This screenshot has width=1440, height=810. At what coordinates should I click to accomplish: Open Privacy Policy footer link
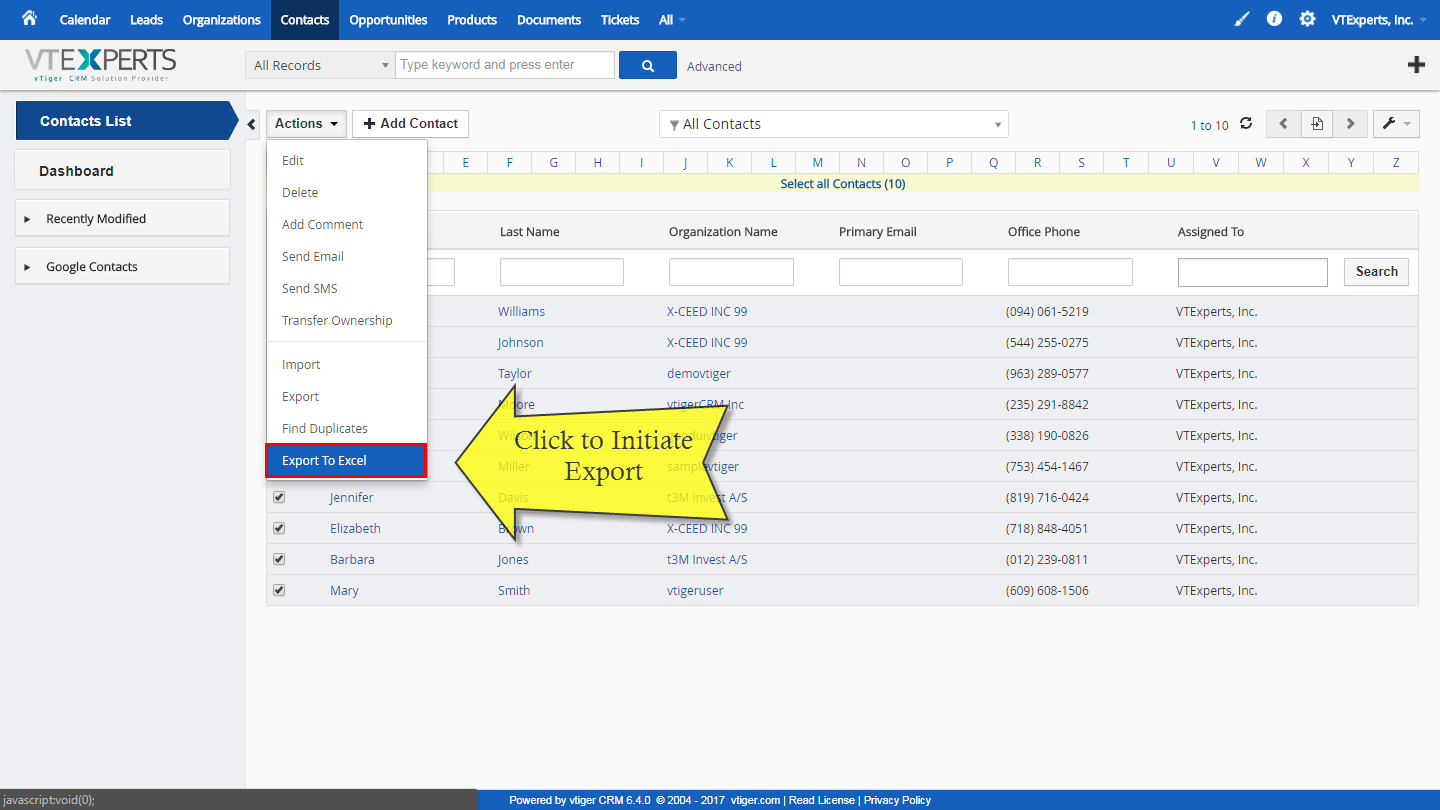coord(897,800)
